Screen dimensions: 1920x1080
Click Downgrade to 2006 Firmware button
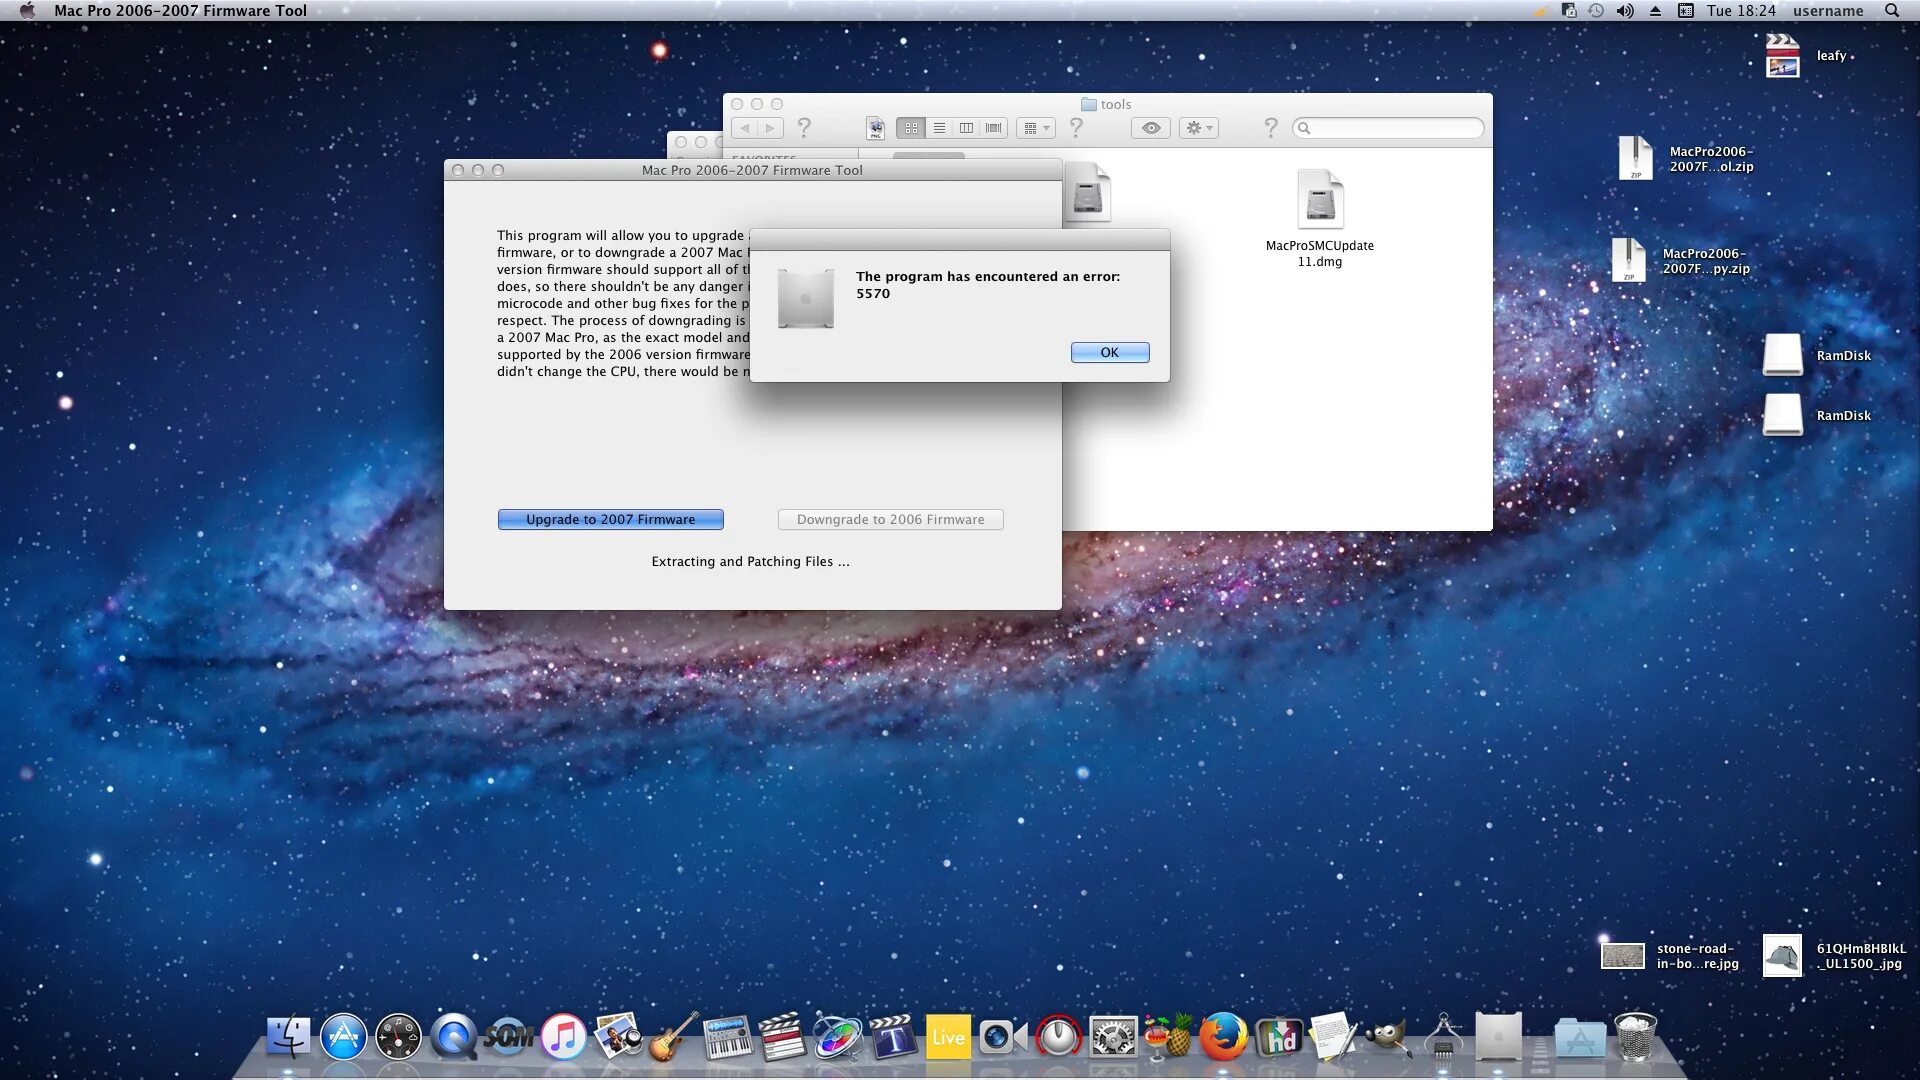(890, 519)
